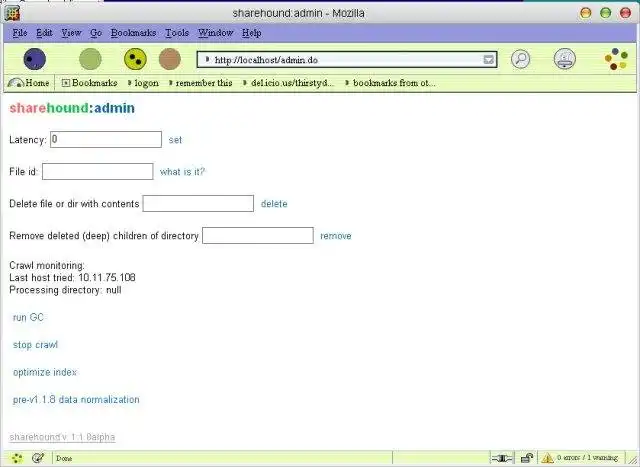Open the Window menu
This screenshot has width=640, height=467.
[216, 33]
